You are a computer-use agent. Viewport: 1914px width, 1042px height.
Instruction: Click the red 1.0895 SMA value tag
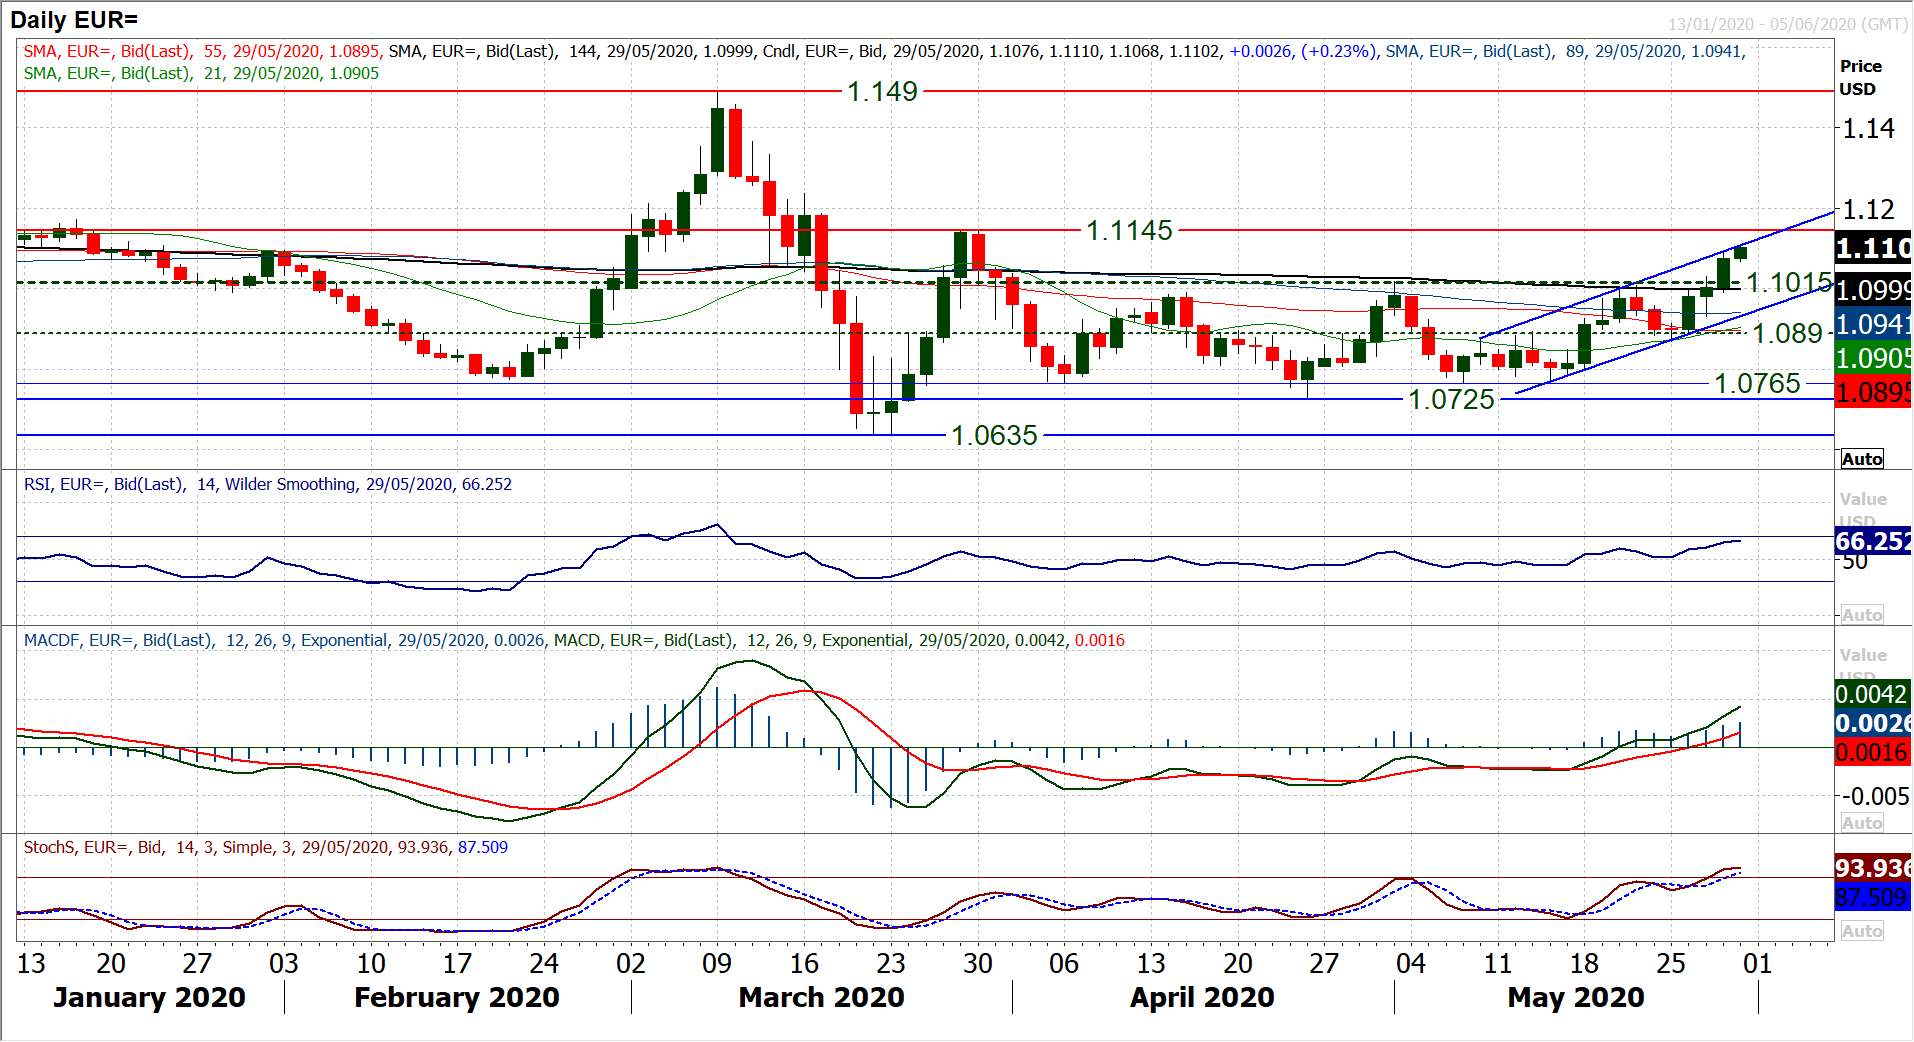[1873, 392]
